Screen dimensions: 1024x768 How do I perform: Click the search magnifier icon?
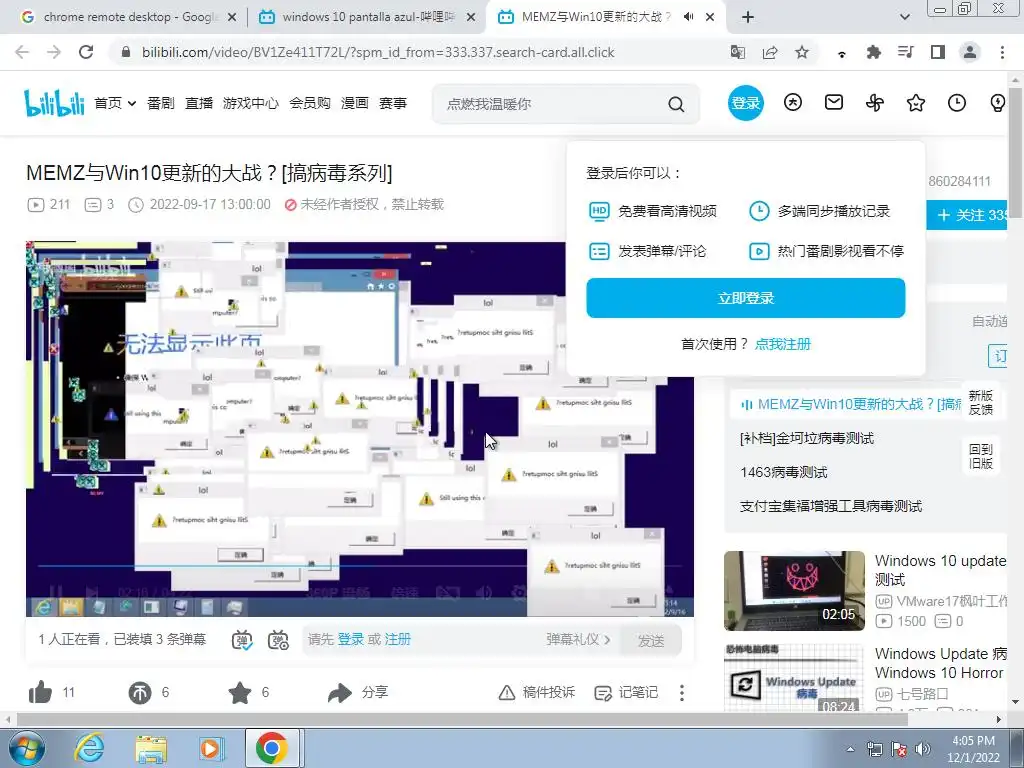(x=677, y=104)
